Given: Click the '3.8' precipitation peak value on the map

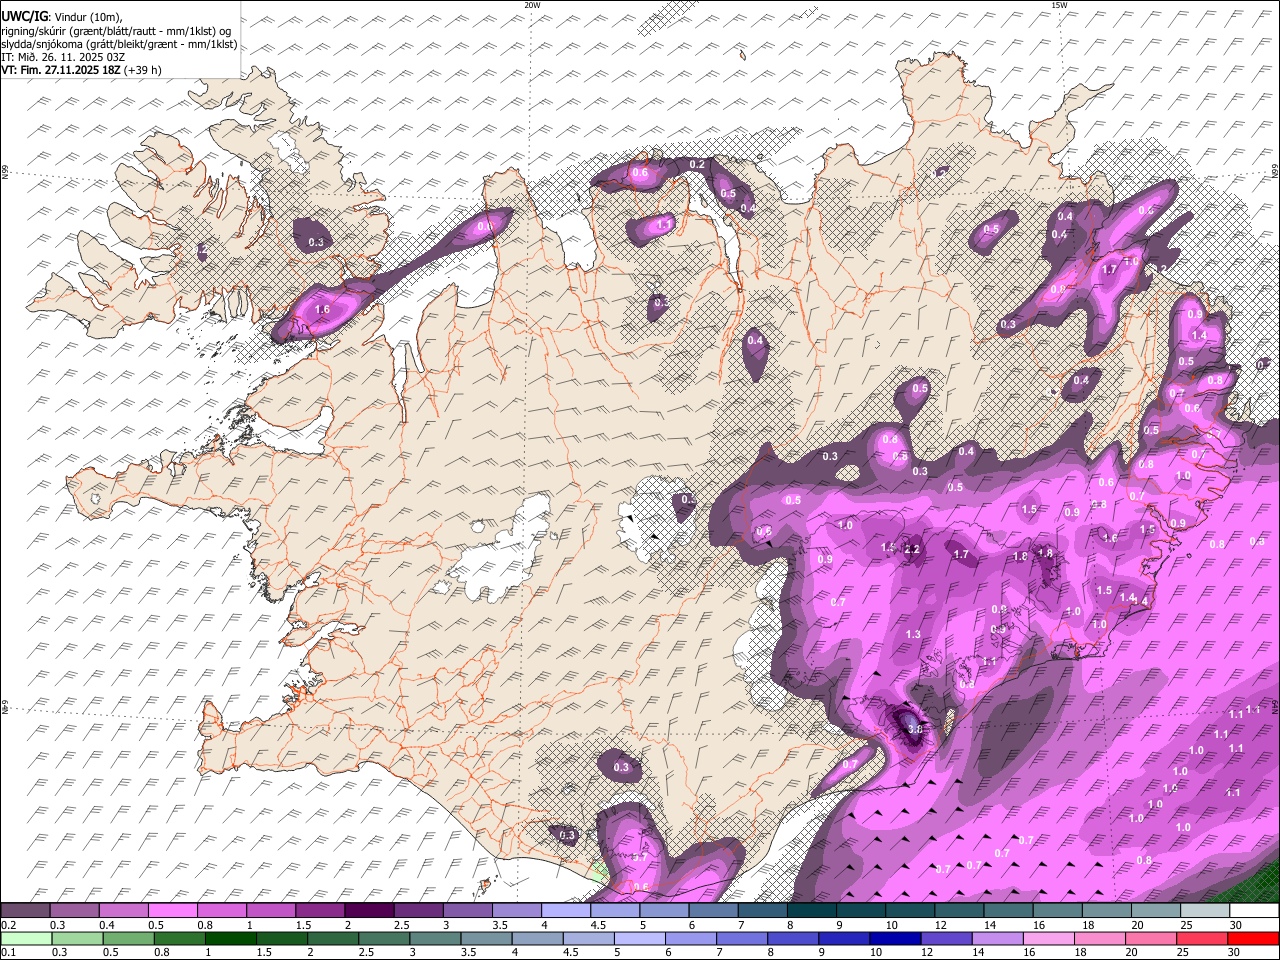Looking at the screenshot, I should (914, 730).
